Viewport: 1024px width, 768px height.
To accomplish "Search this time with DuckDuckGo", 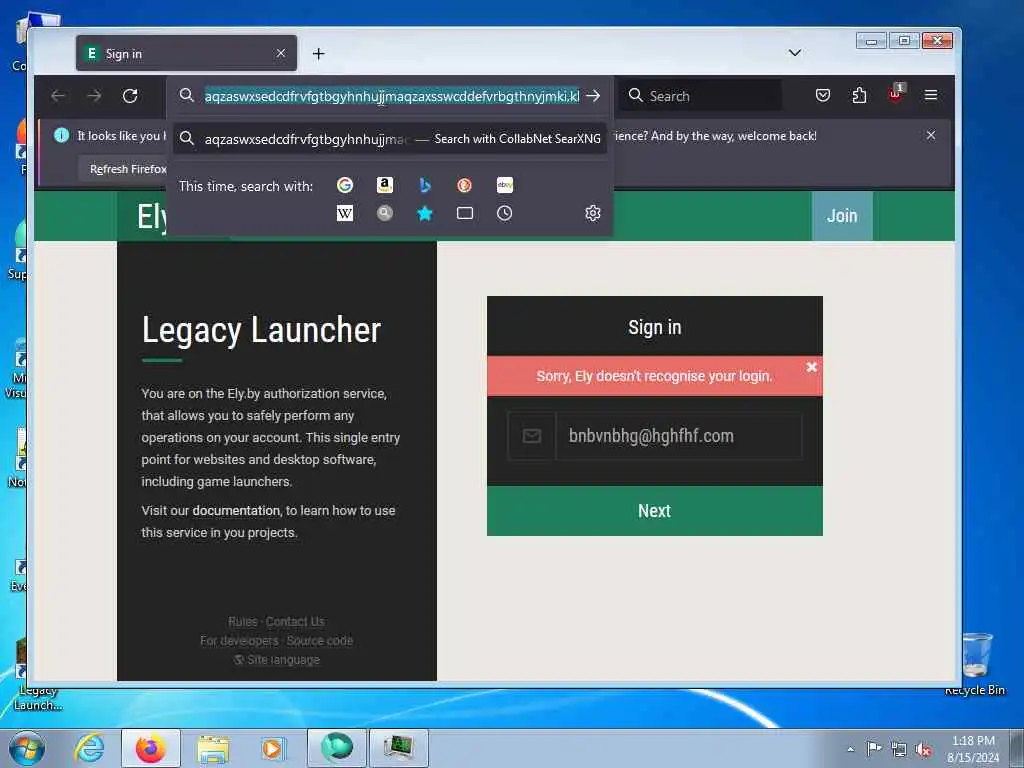I will coord(464,185).
